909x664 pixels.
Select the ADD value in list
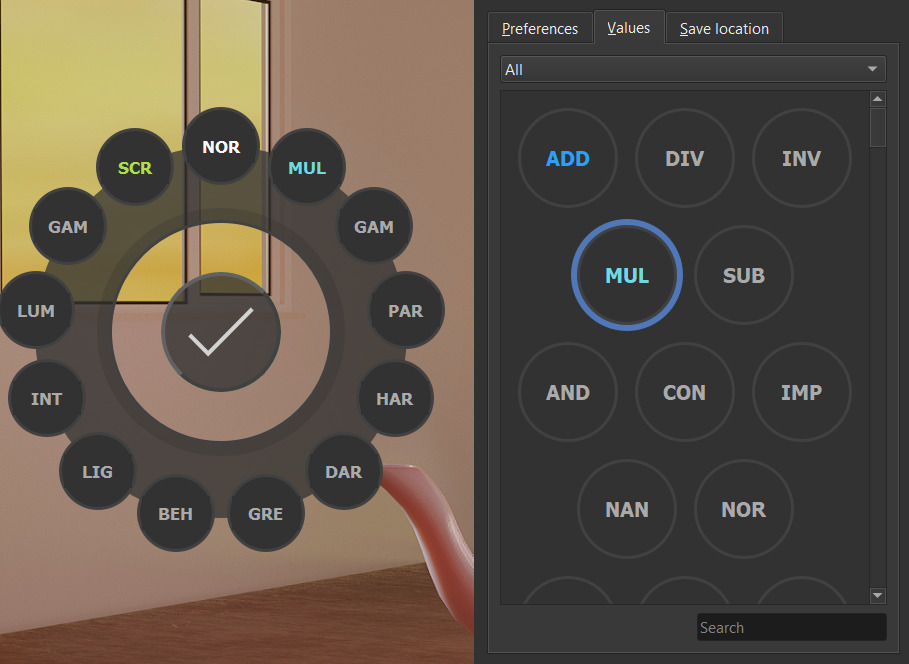(568, 158)
